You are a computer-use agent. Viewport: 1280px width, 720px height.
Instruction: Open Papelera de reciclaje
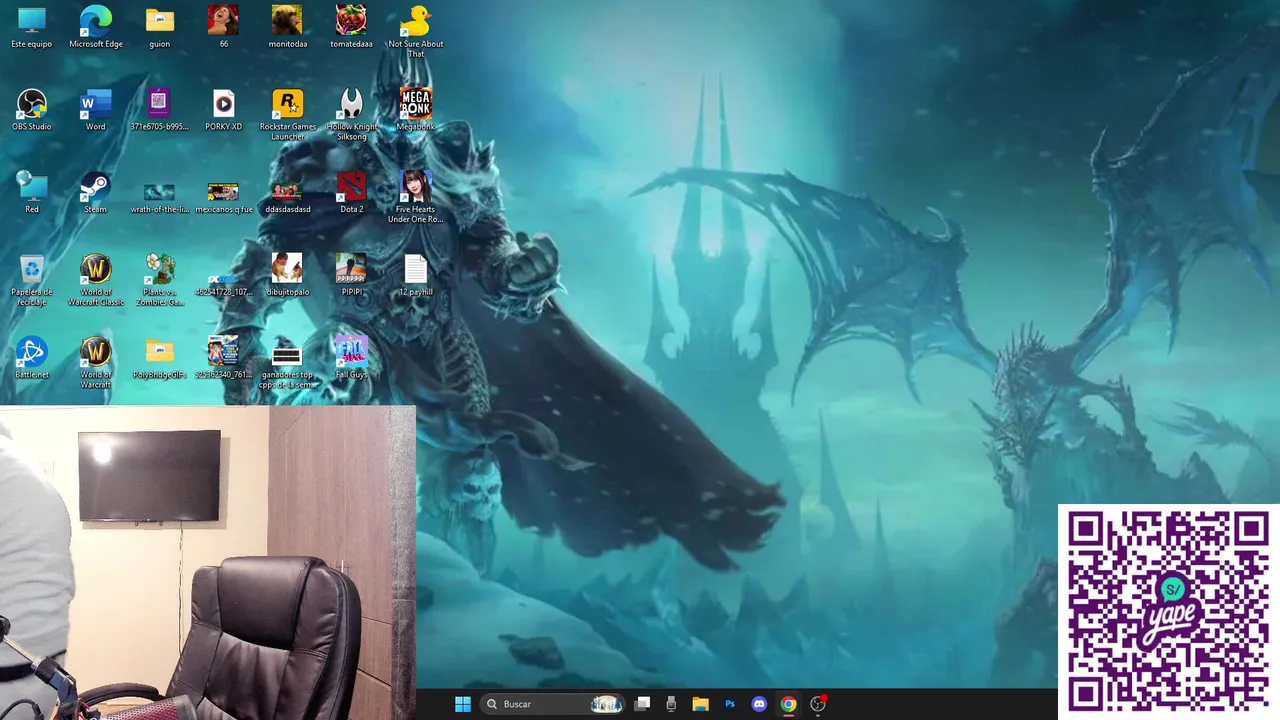coord(32,280)
